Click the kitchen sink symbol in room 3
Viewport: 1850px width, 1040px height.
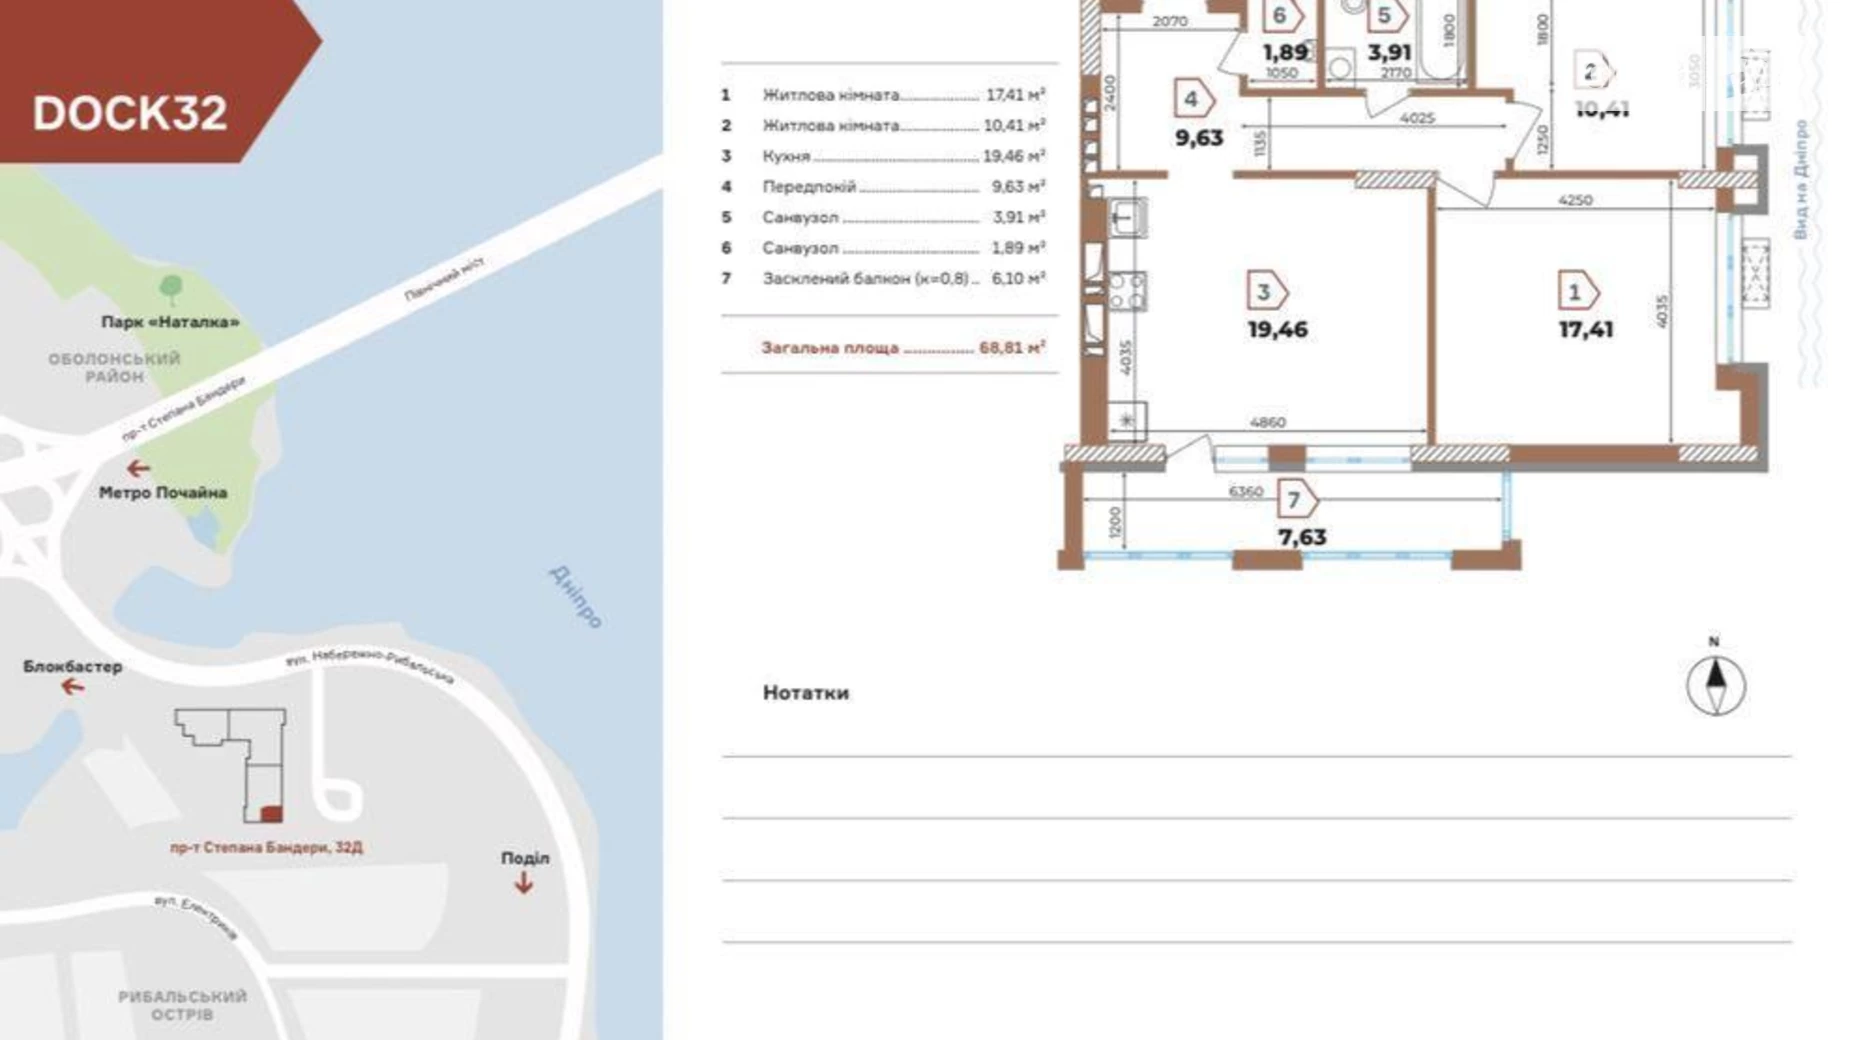[1128, 218]
